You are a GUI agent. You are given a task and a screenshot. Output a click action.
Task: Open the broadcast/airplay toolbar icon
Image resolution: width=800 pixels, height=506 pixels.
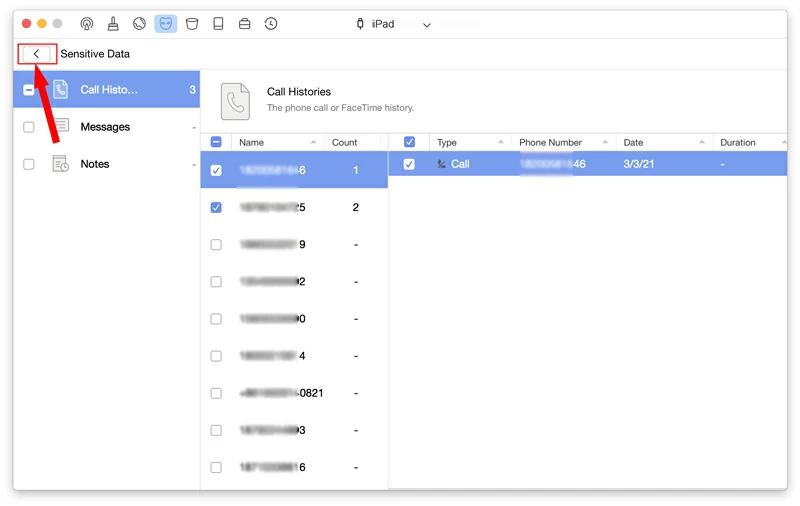pos(87,24)
